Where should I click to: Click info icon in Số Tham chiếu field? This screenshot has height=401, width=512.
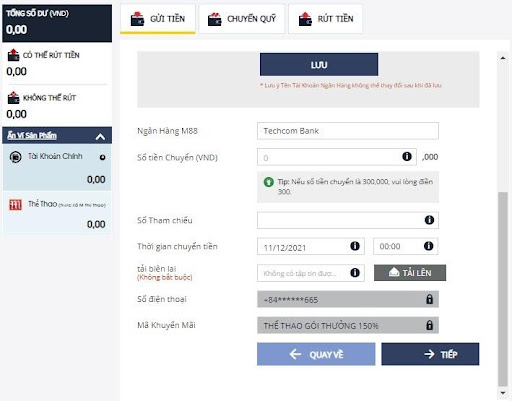click(x=429, y=220)
